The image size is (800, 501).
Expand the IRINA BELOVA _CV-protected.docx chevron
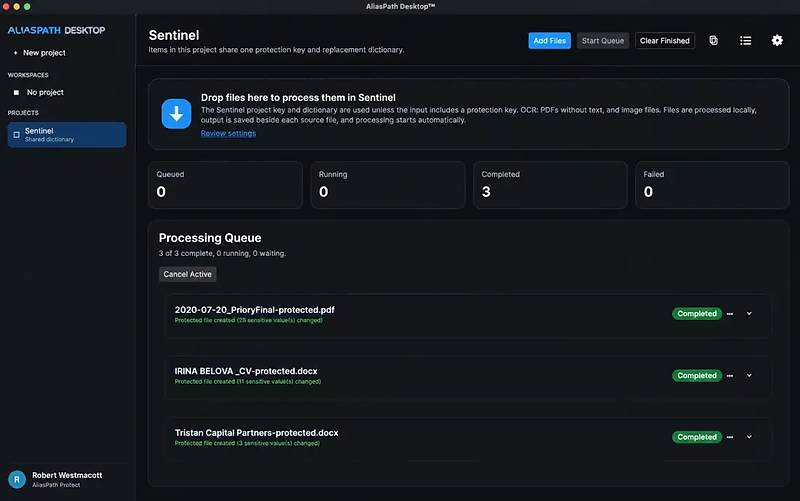(x=749, y=375)
